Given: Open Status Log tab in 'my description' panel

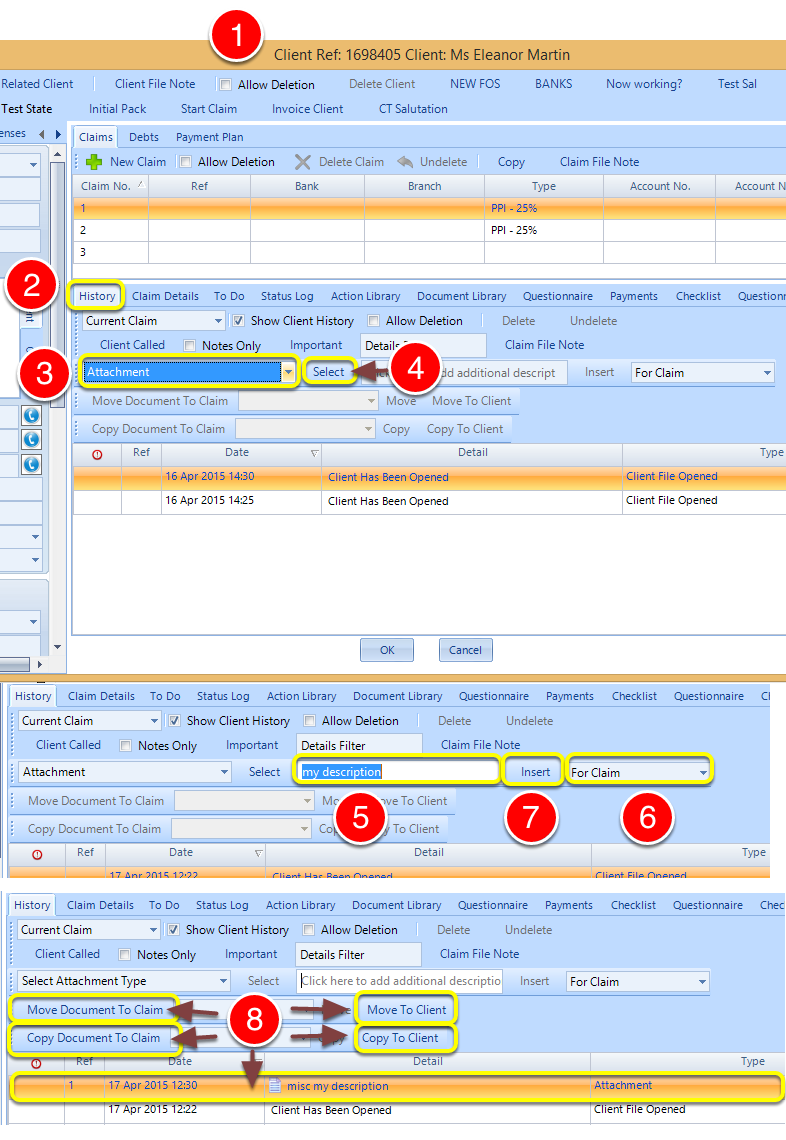Looking at the screenshot, I should (x=223, y=696).
